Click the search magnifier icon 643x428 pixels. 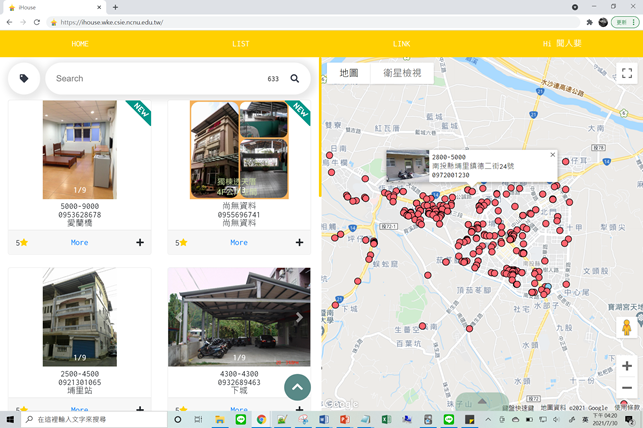tap(294, 78)
